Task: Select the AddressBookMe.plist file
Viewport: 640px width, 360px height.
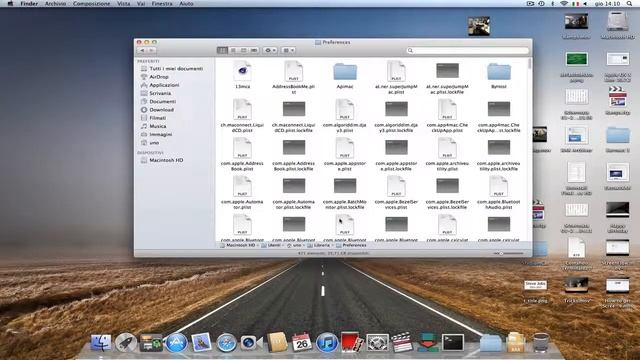Action: click(x=293, y=71)
